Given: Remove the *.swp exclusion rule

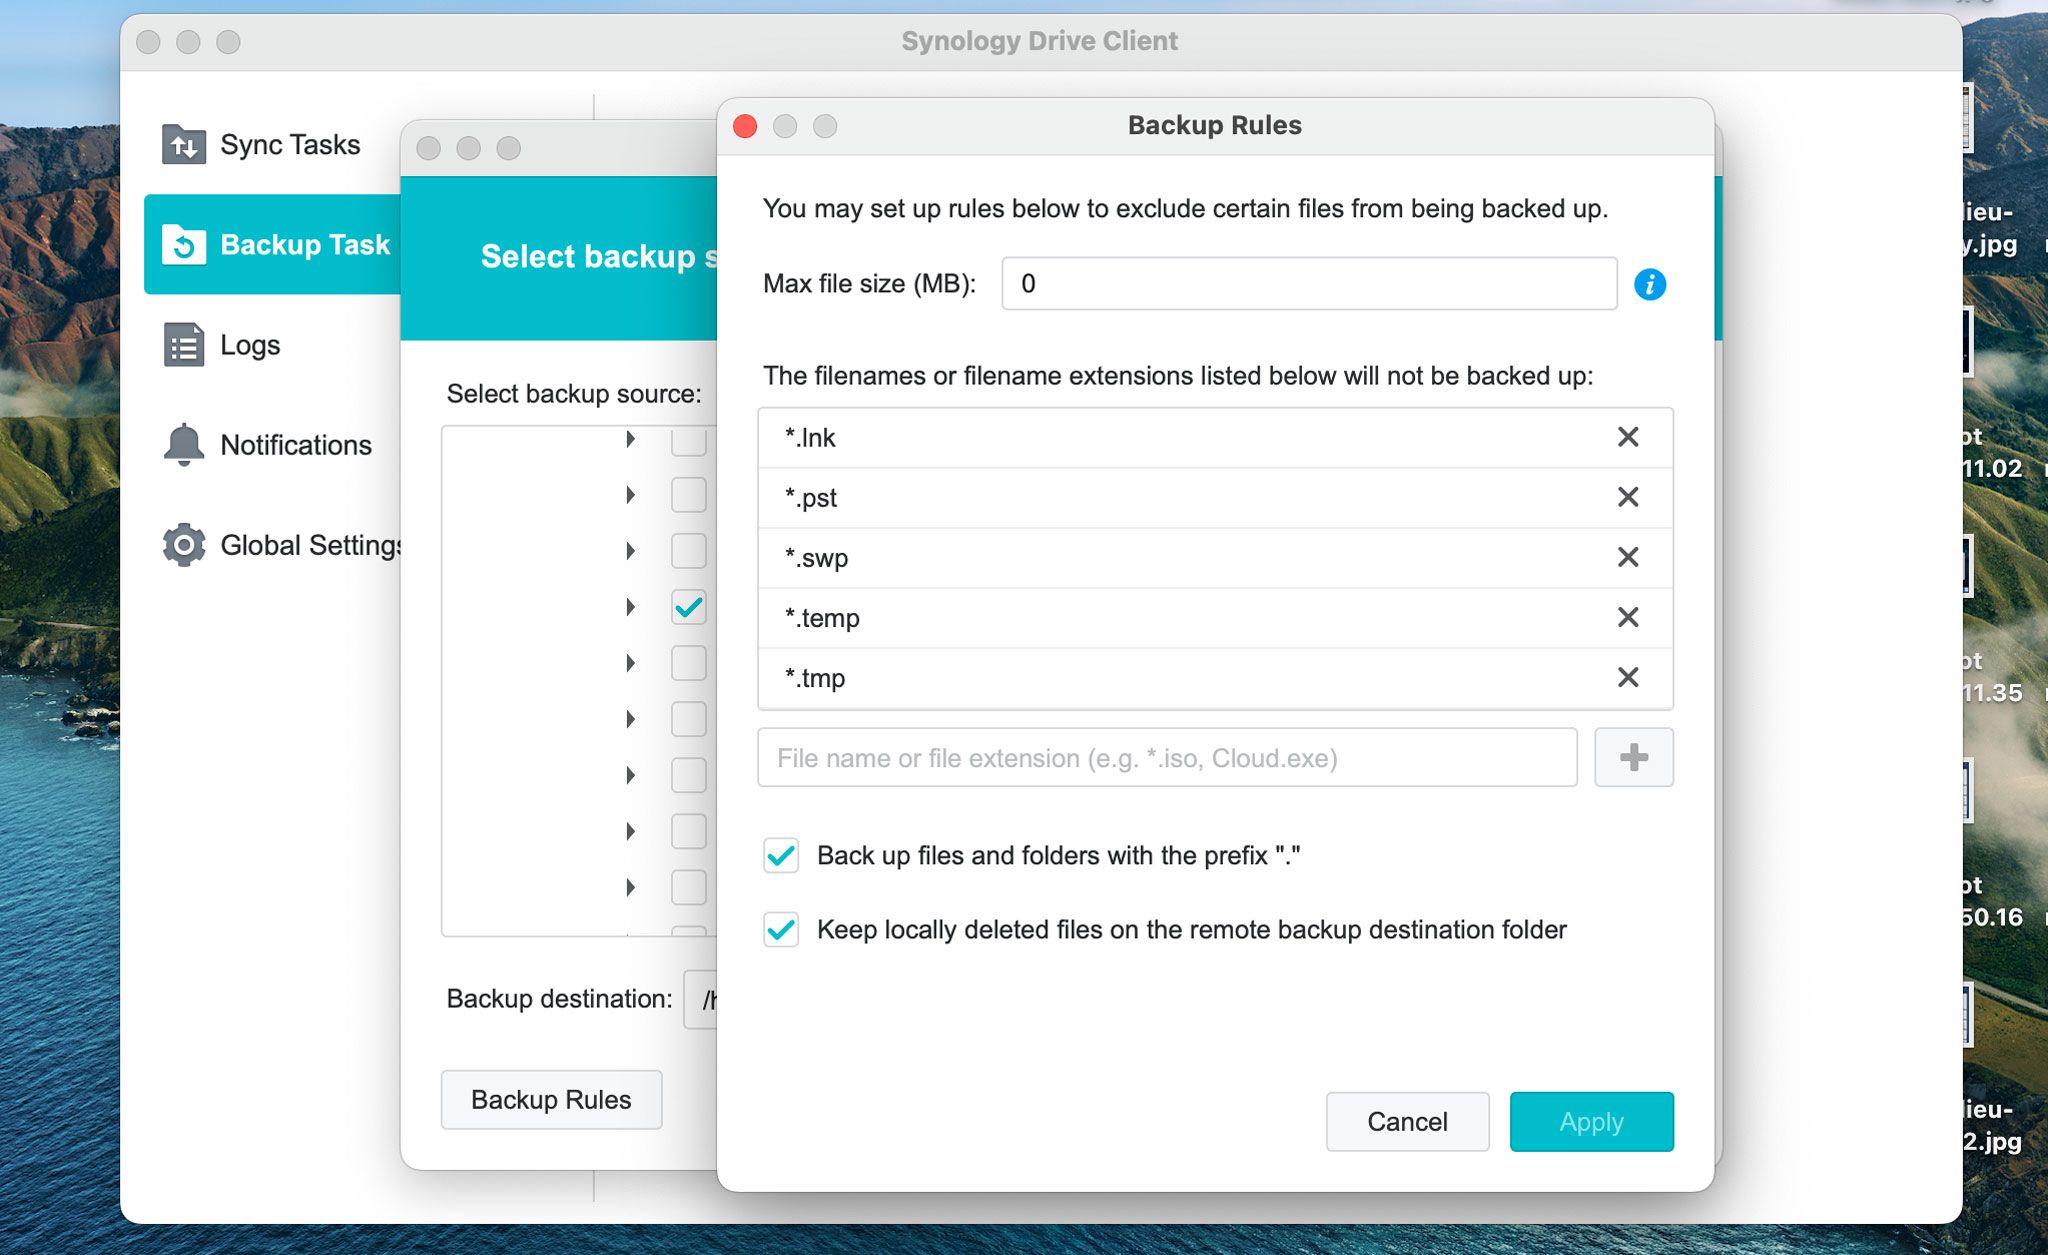Looking at the screenshot, I should tap(1628, 557).
